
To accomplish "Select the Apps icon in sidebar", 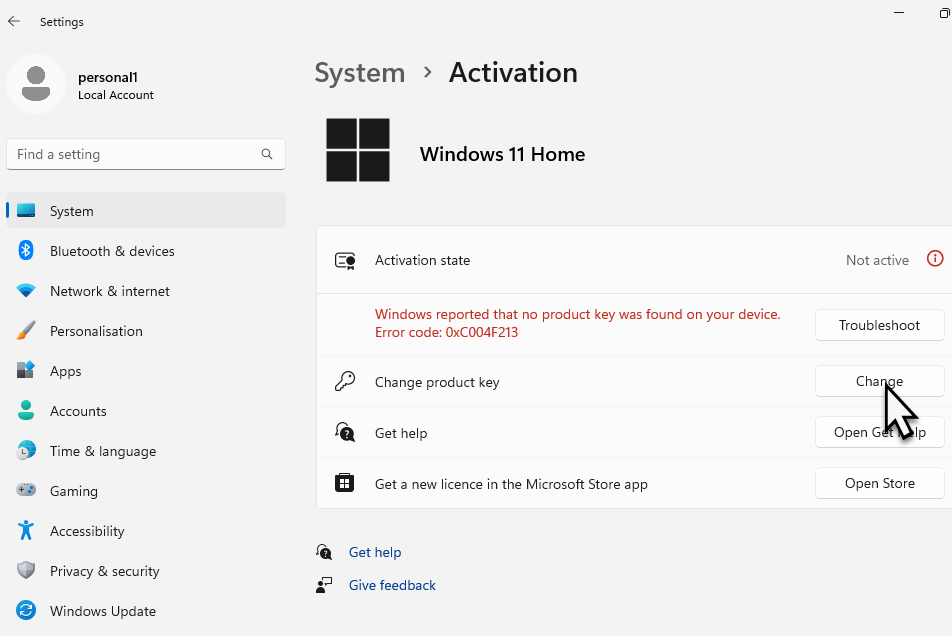I will tap(26, 370).
